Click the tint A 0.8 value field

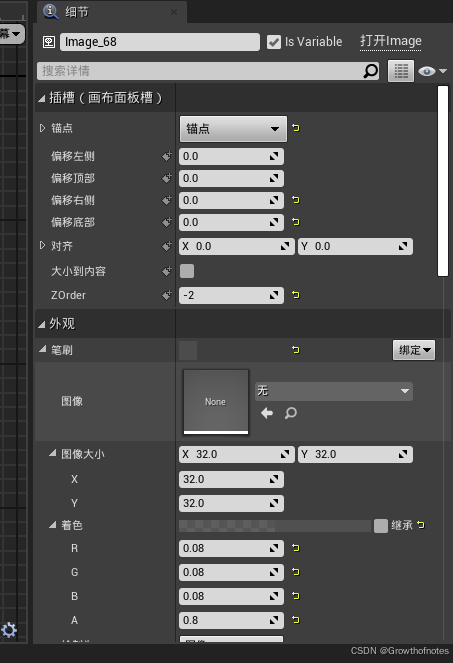pos(231,620)
